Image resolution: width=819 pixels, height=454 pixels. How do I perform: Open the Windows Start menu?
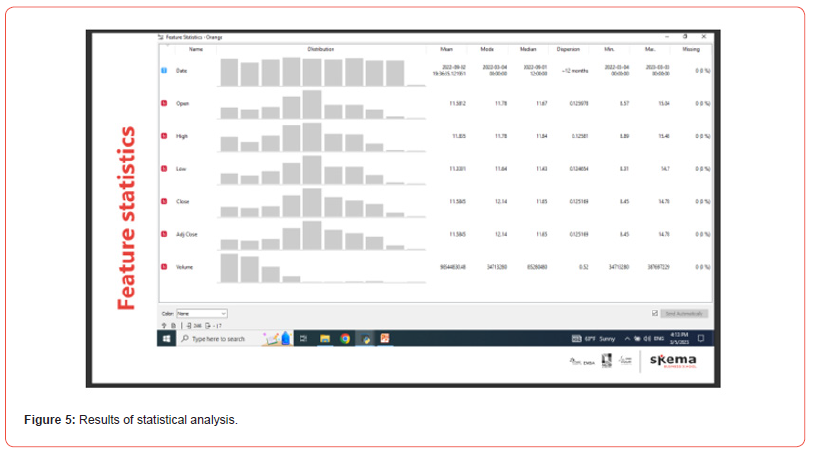click(x=167, y=339)
